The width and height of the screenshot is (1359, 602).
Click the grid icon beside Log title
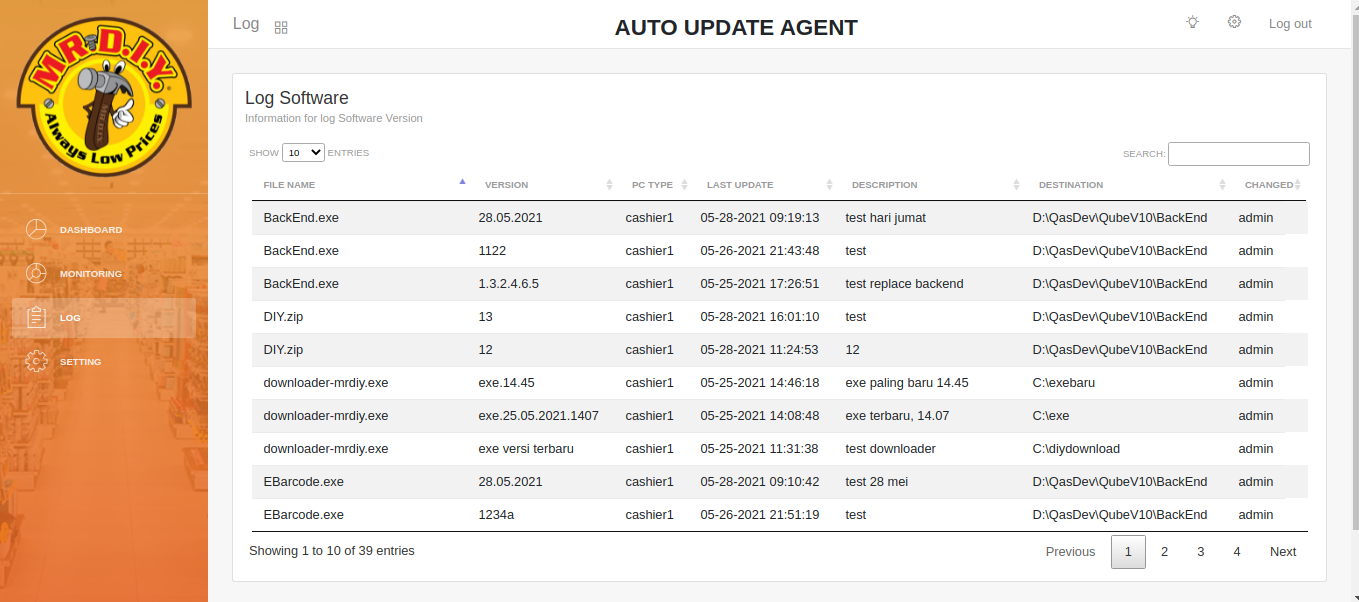click(281, 27)
